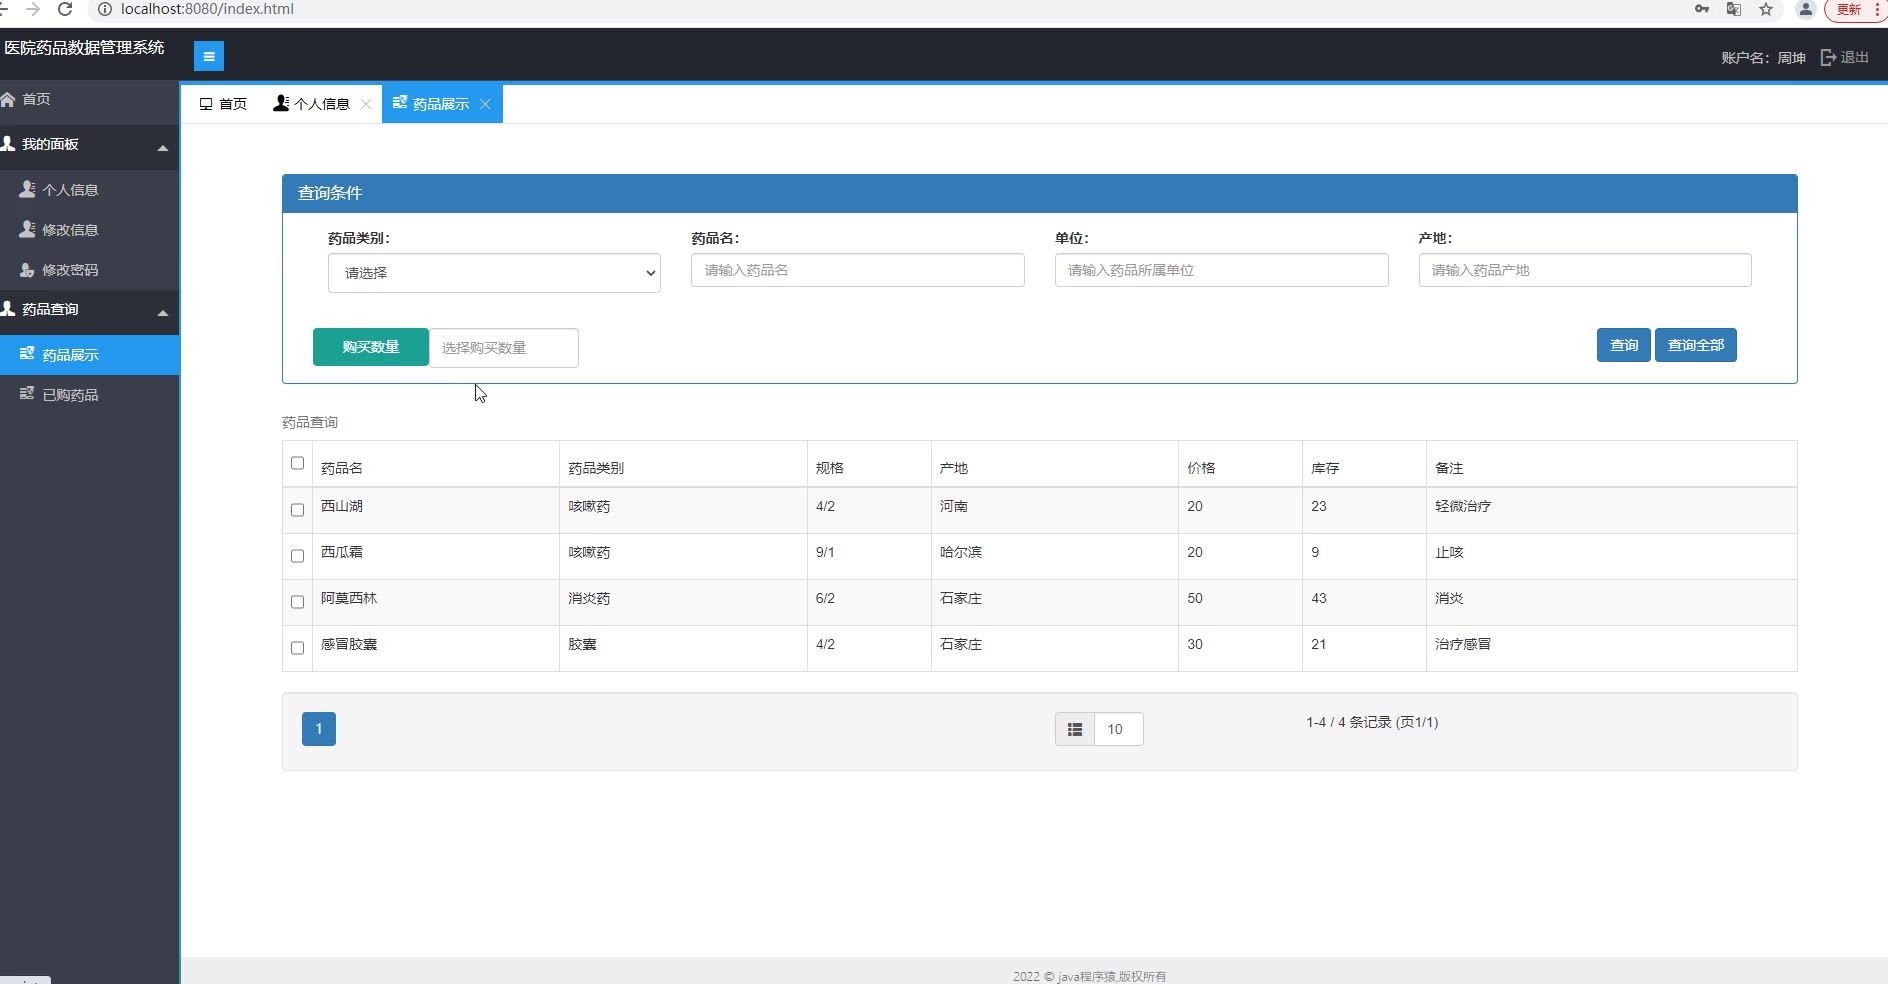
Task: Click the green 购买数量 button
Action: (x=370, y=347)
